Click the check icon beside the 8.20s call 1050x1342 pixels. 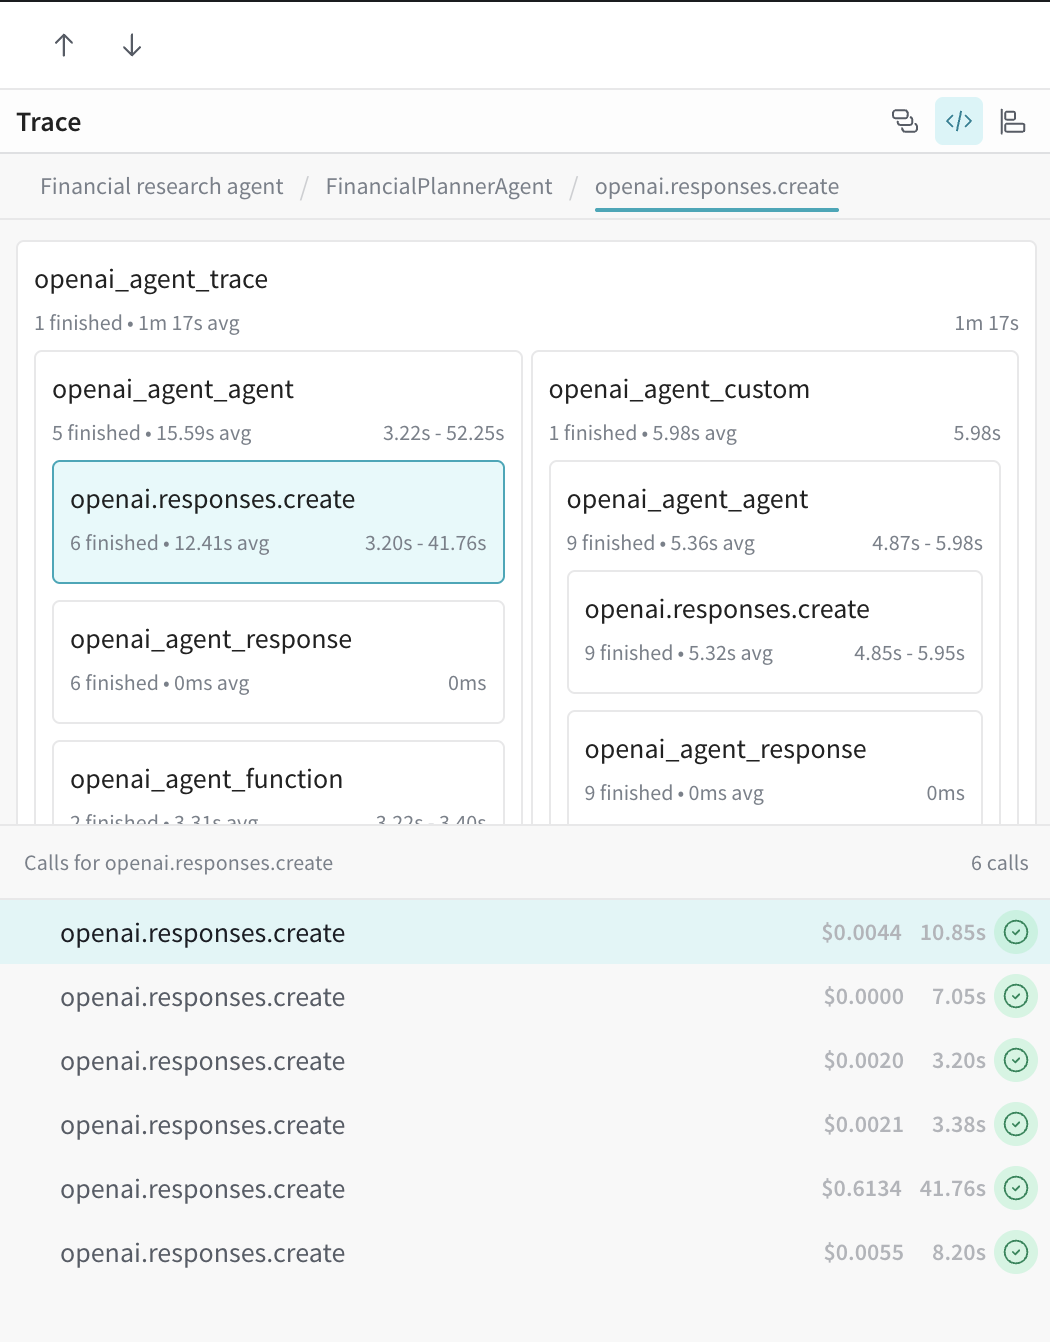[1016, 1252]
